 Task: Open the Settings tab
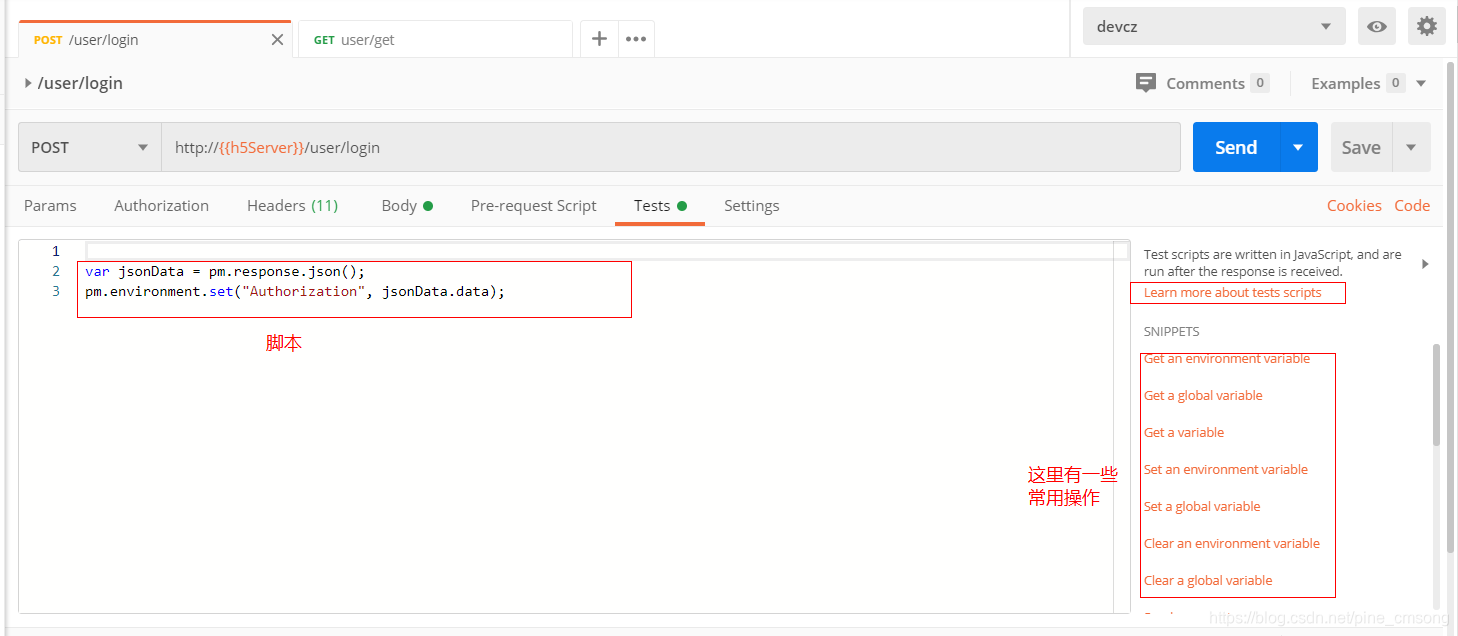click(751, 205)
